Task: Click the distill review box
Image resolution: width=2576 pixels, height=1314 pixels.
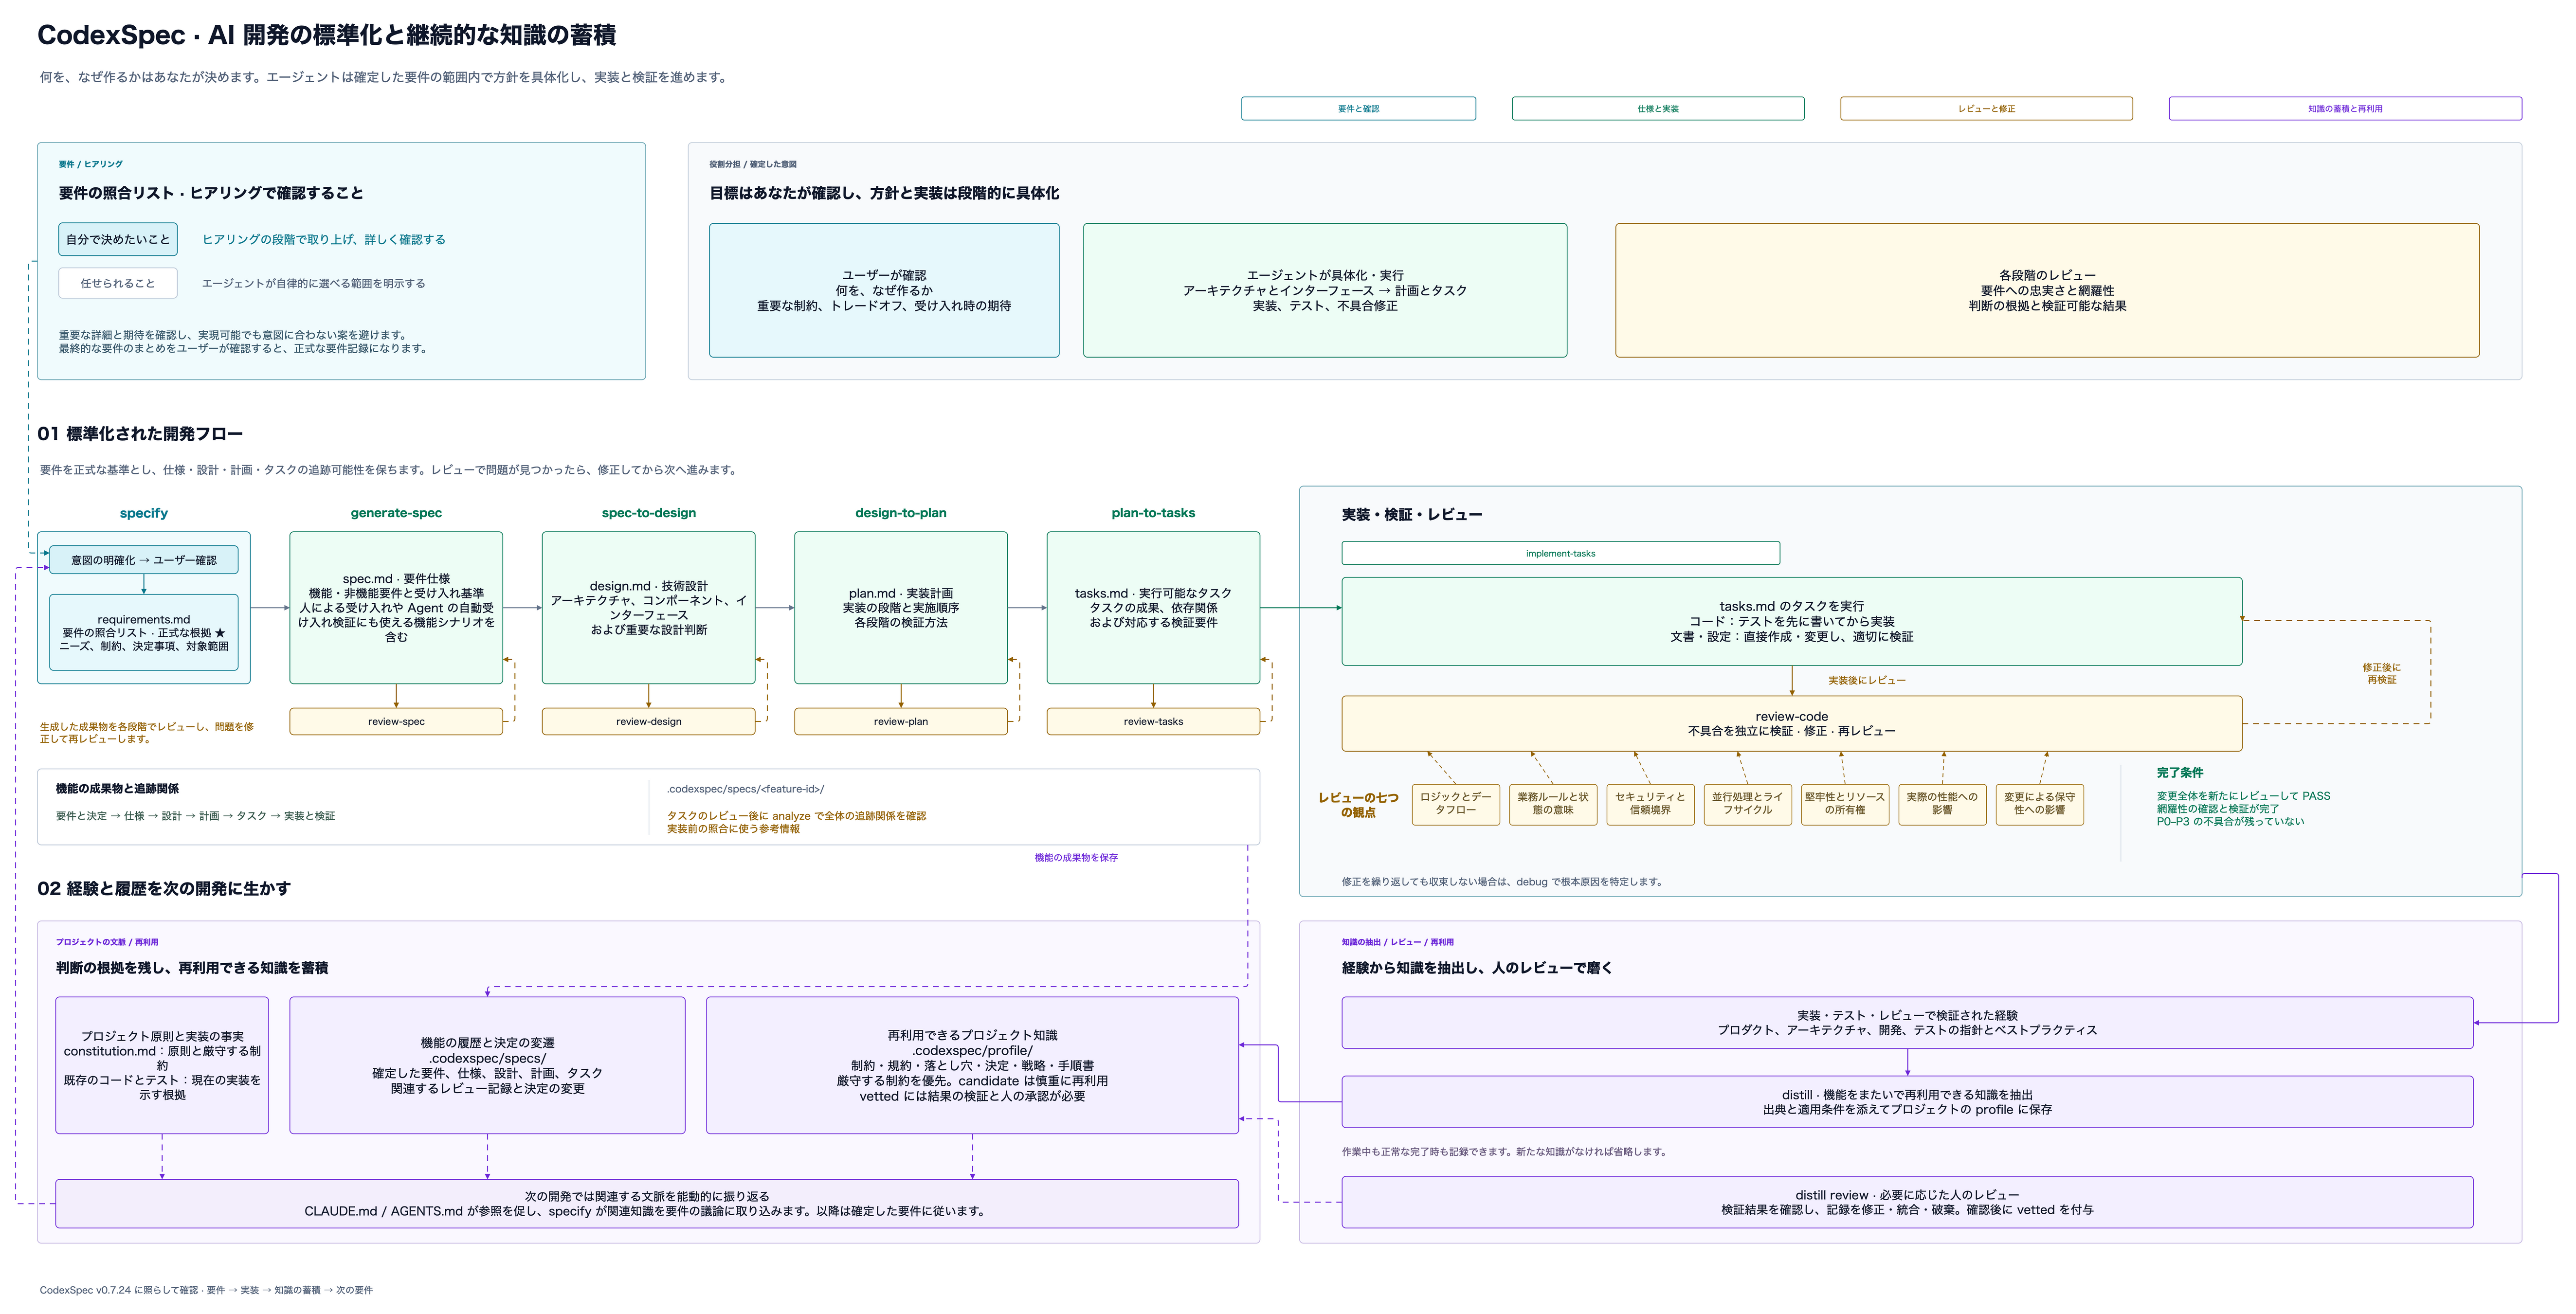Action: point(1907,1202)
